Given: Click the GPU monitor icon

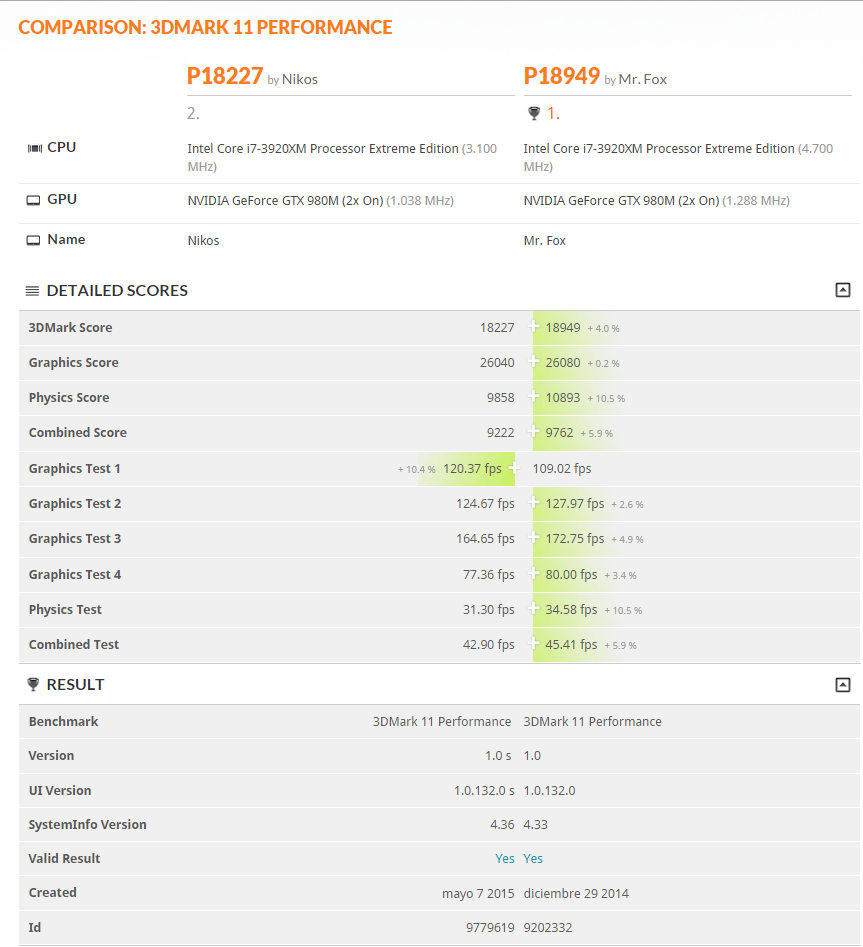Looking at the screenshot, I should (34, 200).
